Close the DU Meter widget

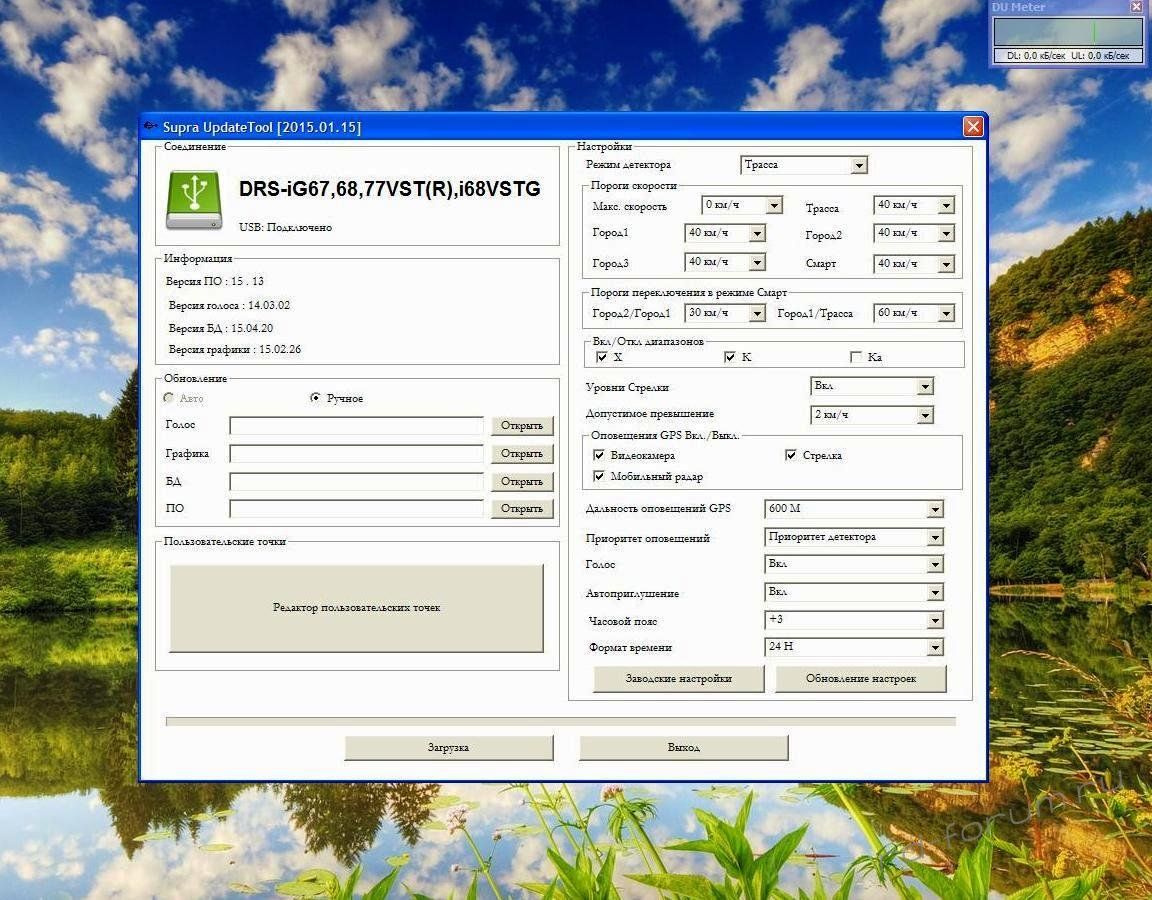point(1136,7)
